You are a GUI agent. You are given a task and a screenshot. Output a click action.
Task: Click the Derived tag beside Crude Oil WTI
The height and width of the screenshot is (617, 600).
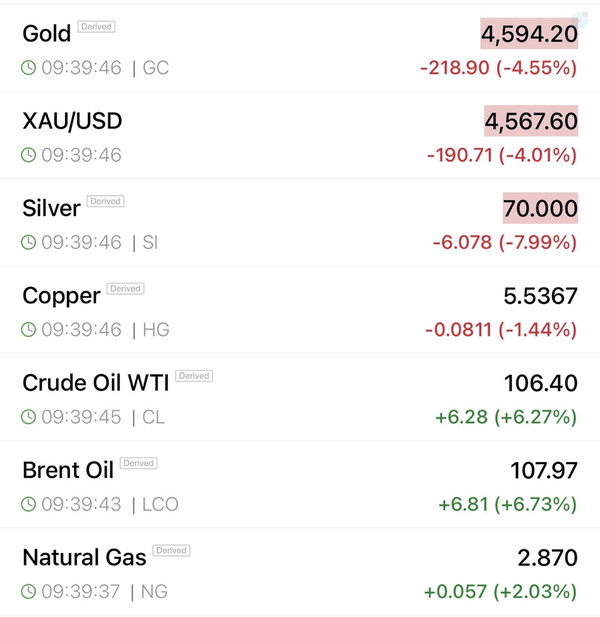(194, 376)
